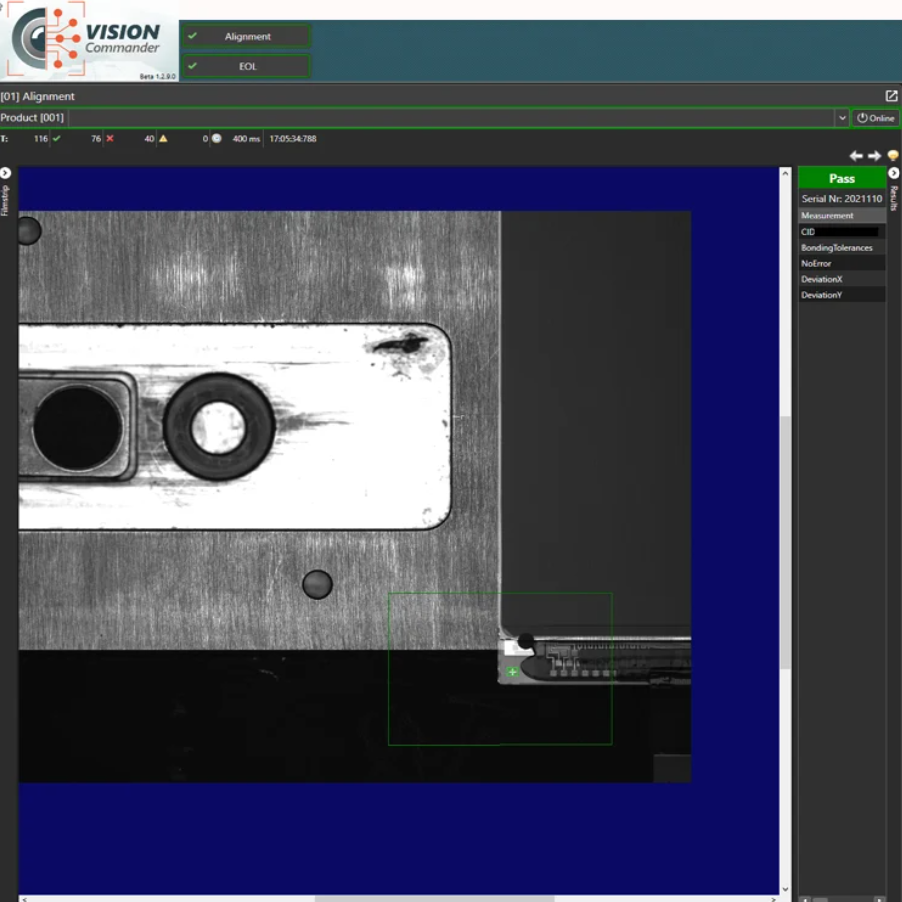Pop out the Alignment view window
This screenshot has height=902, width=902.
891,96
